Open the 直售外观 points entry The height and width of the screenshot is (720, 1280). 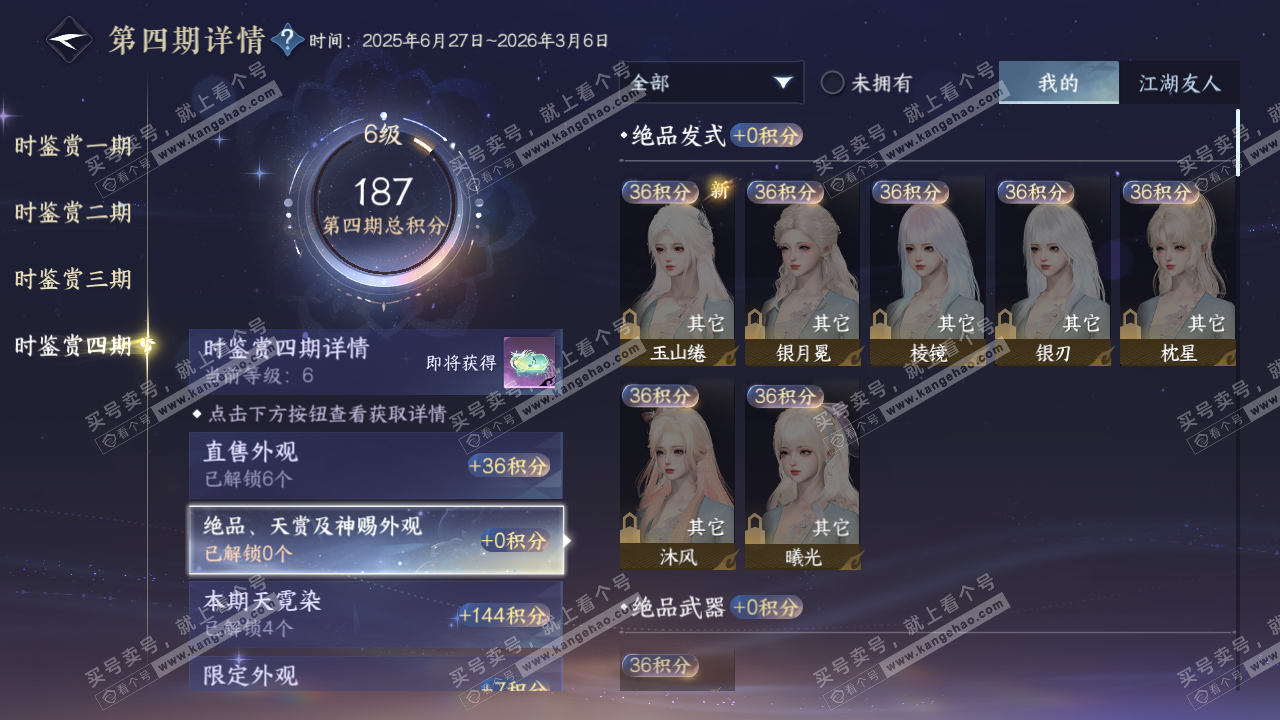click(x=376, y=465)
